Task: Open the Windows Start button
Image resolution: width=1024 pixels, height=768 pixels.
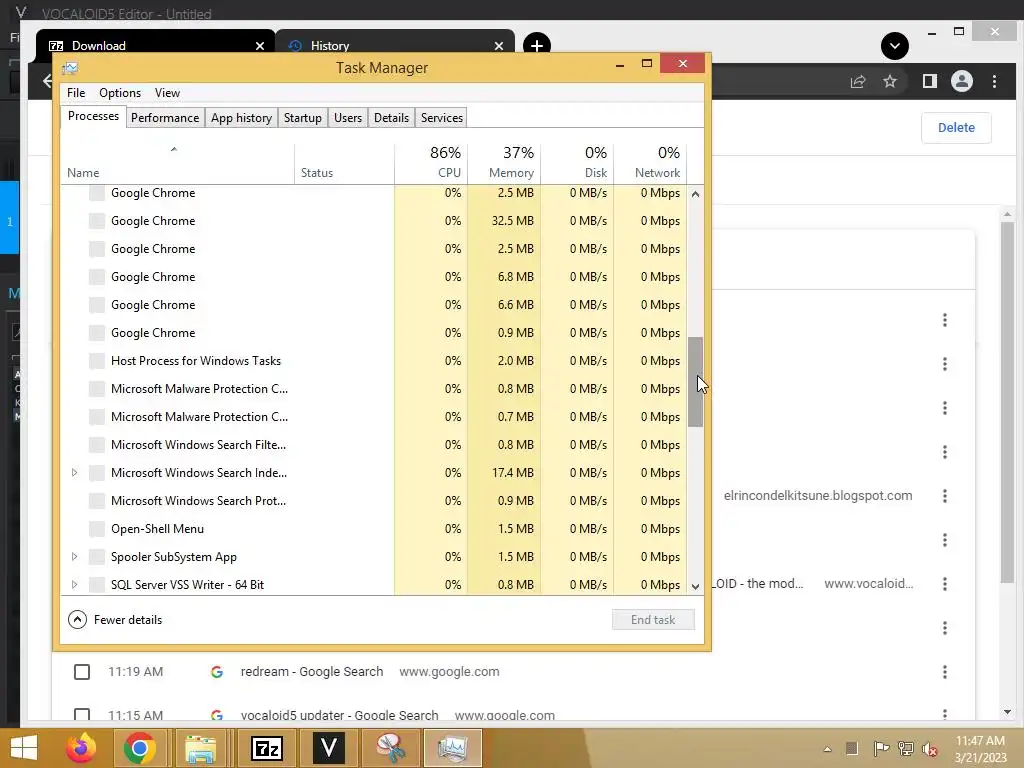Action: (24, 748)
